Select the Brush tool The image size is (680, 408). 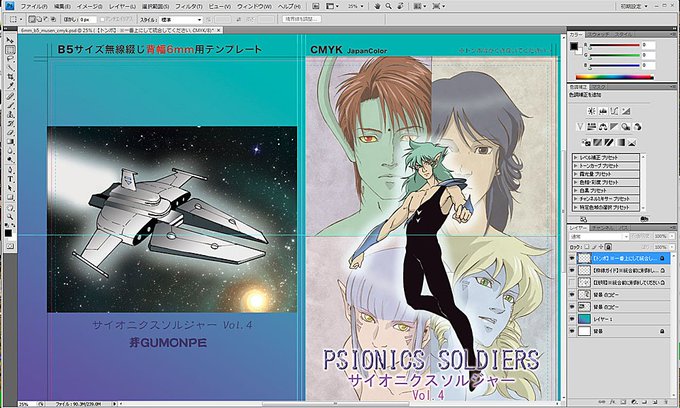point(10,105)
